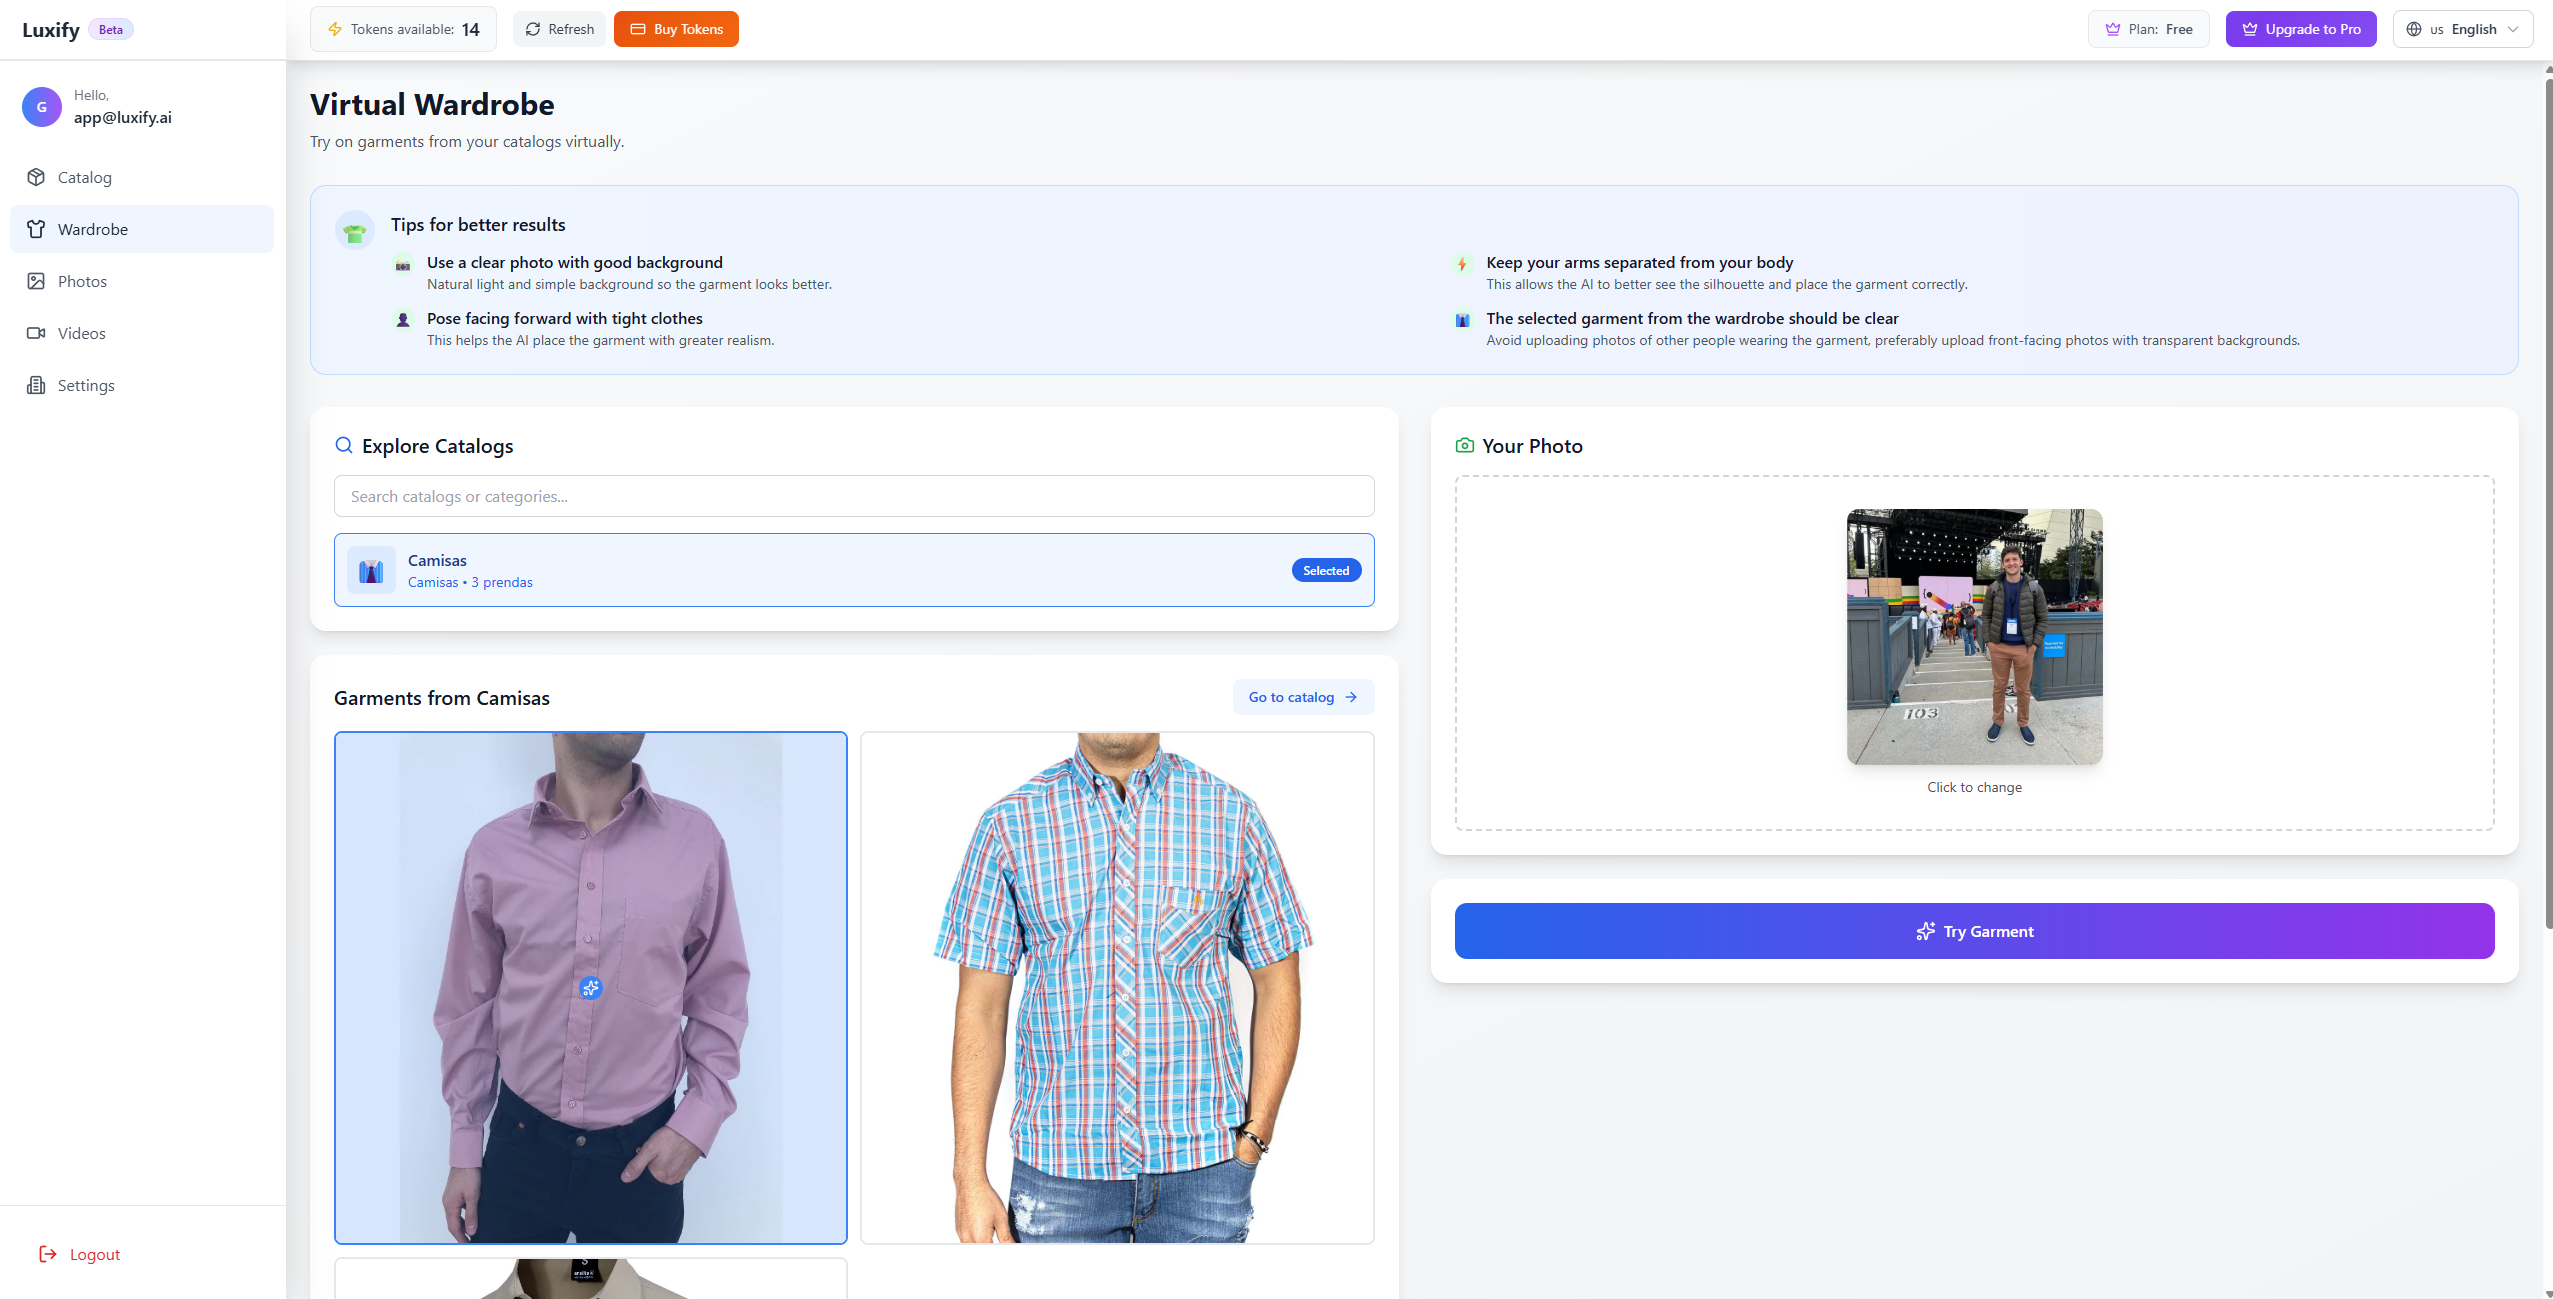Image resolution: width=2553 pixels, height=1299 pixels.
Task: Click the Settings building icon in sidebar
Action: 36,385
